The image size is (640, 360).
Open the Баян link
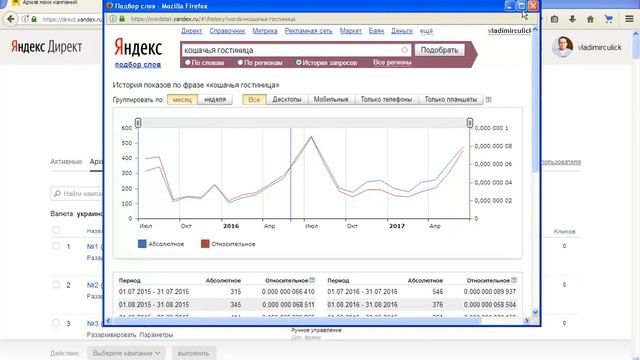(376, 31)
